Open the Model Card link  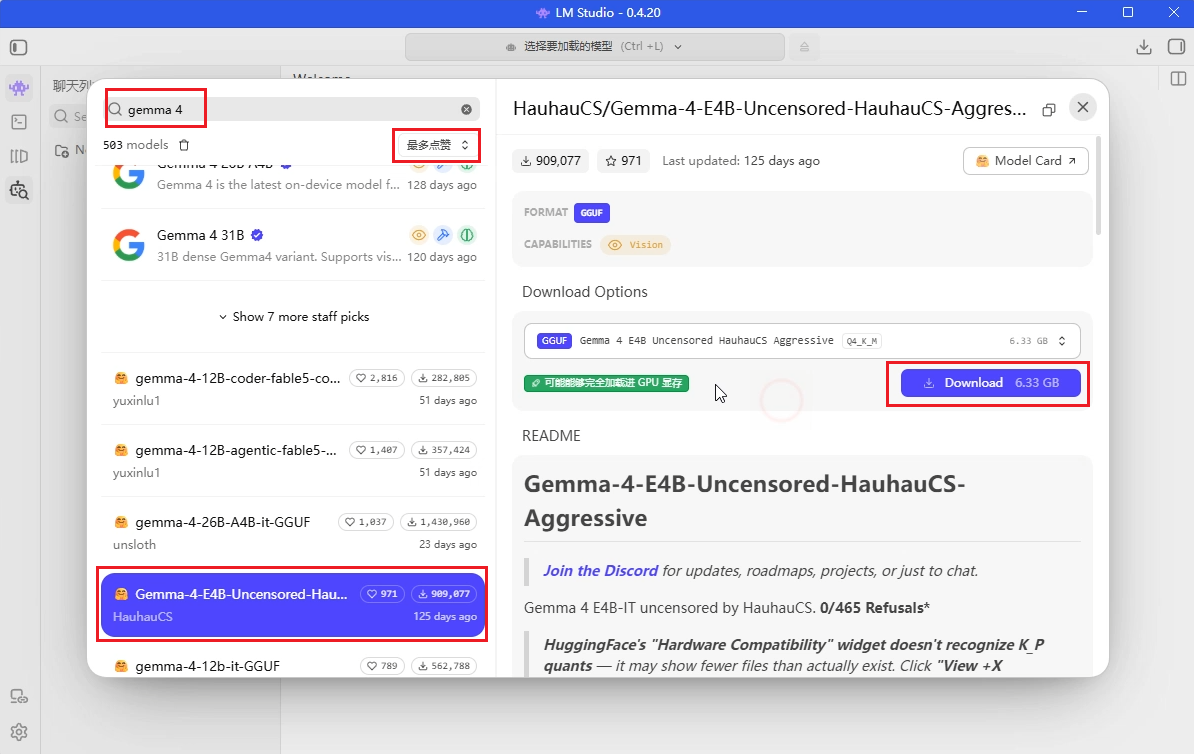coord(1025,161)
